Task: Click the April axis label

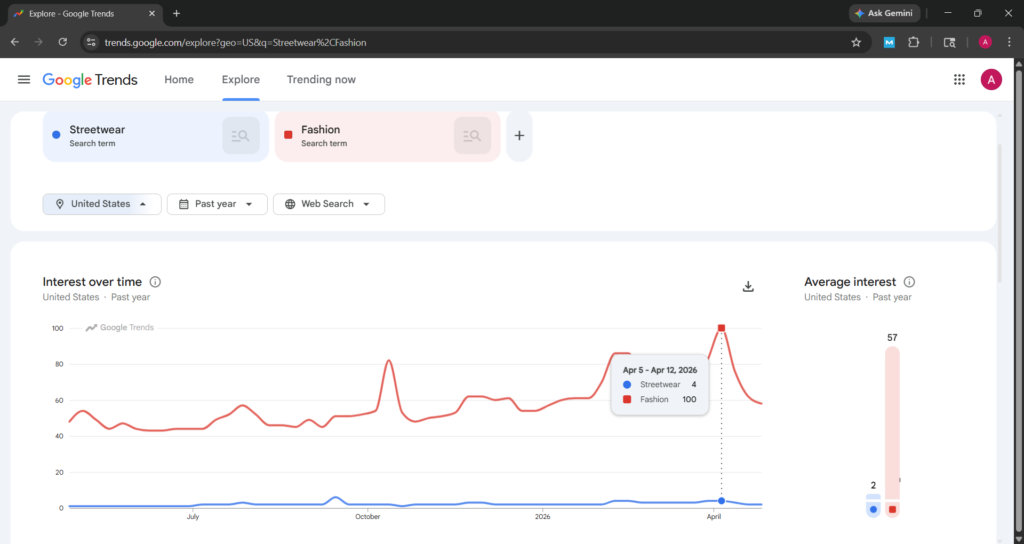Action: pyautogui.click(x=714, y=517)
